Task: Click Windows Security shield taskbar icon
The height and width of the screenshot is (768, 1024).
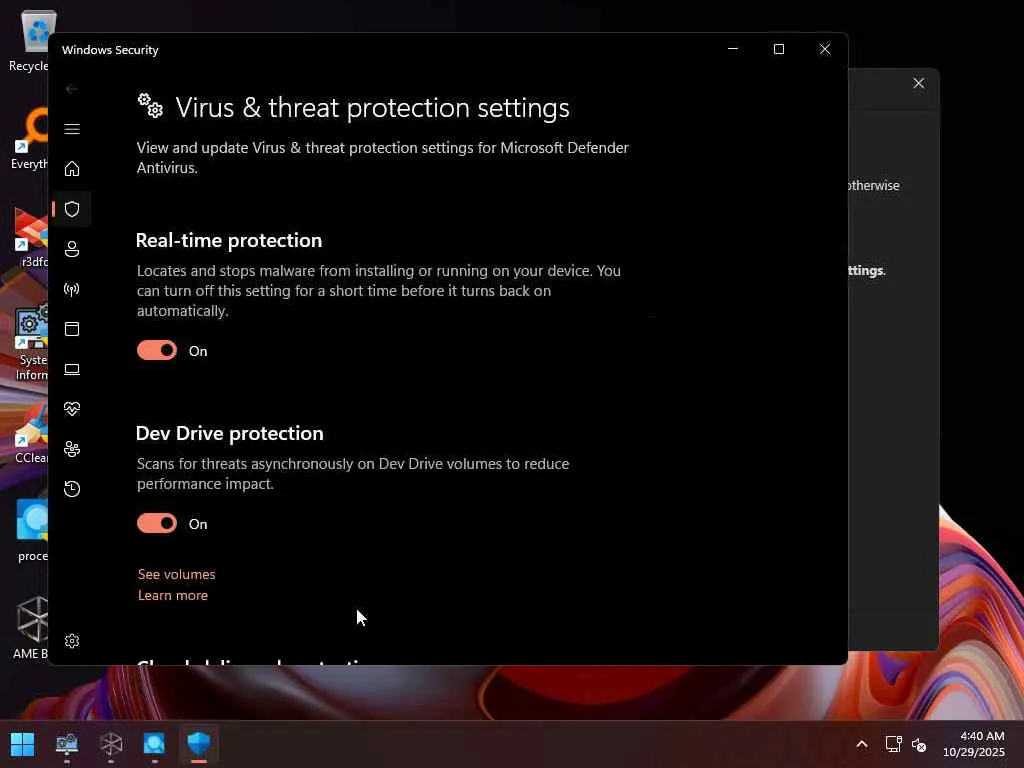Action: (x=199, y=744)
